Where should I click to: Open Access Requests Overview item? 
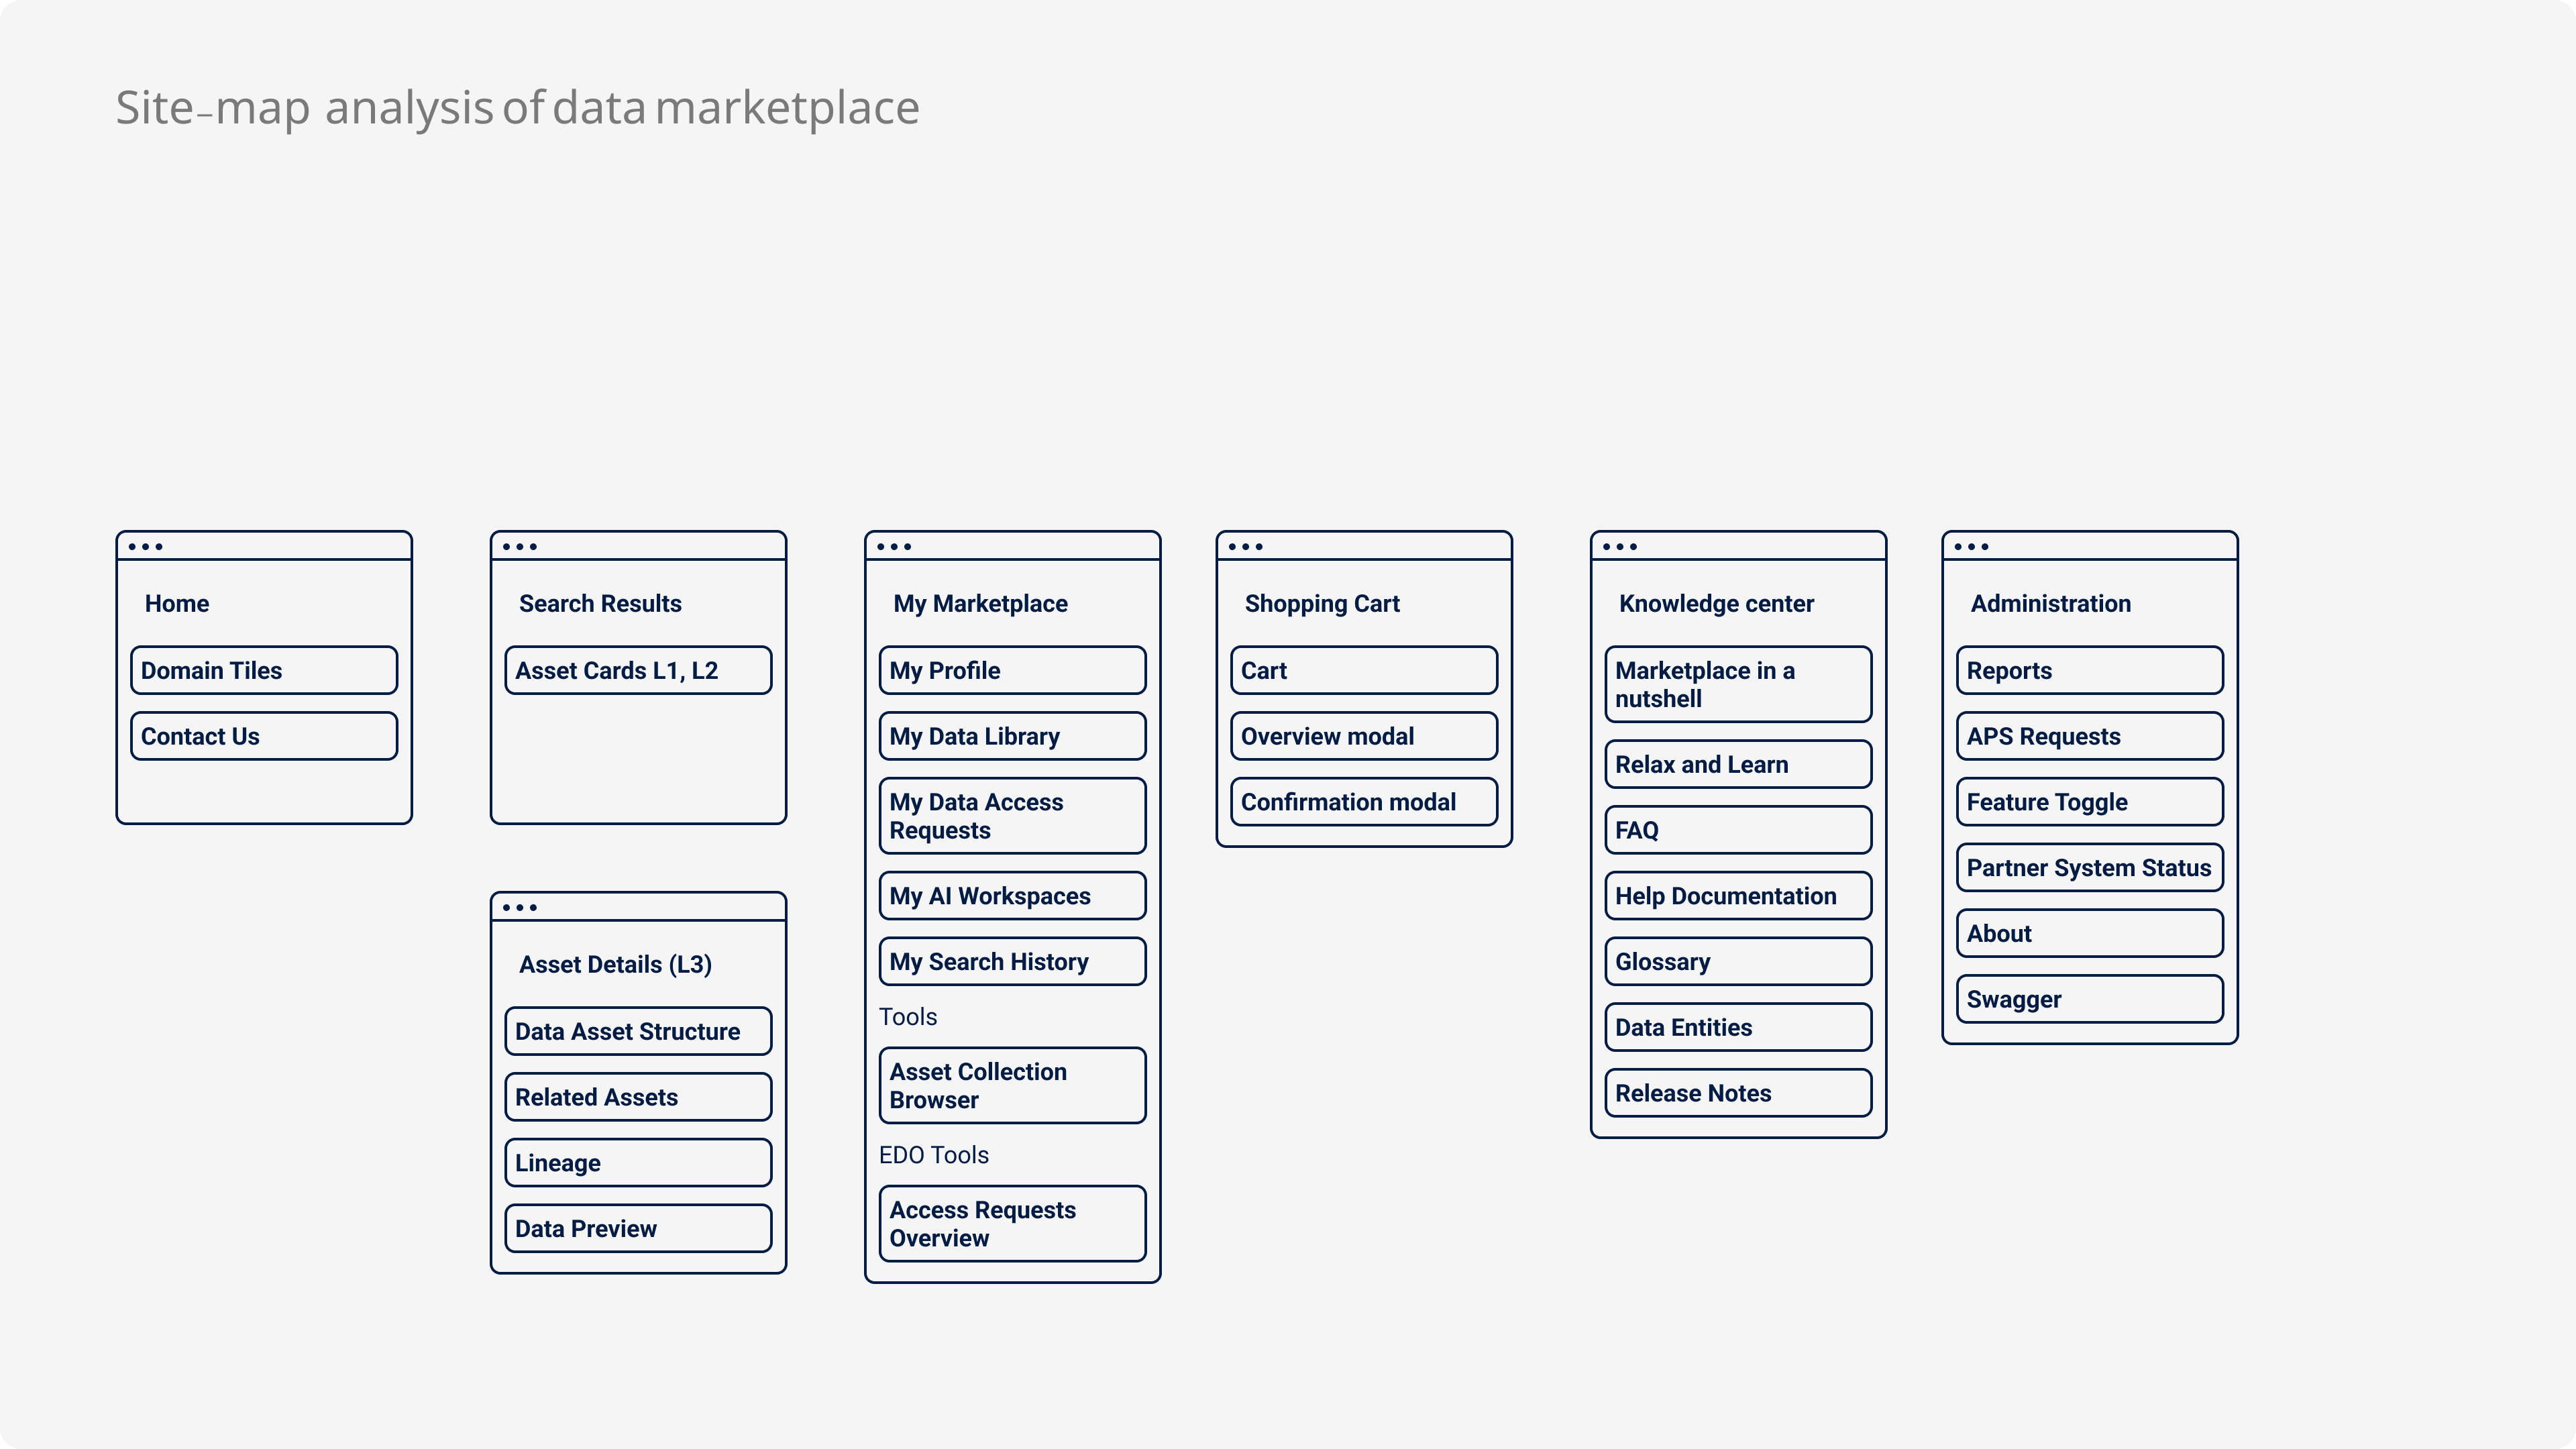point(1013,1224)
